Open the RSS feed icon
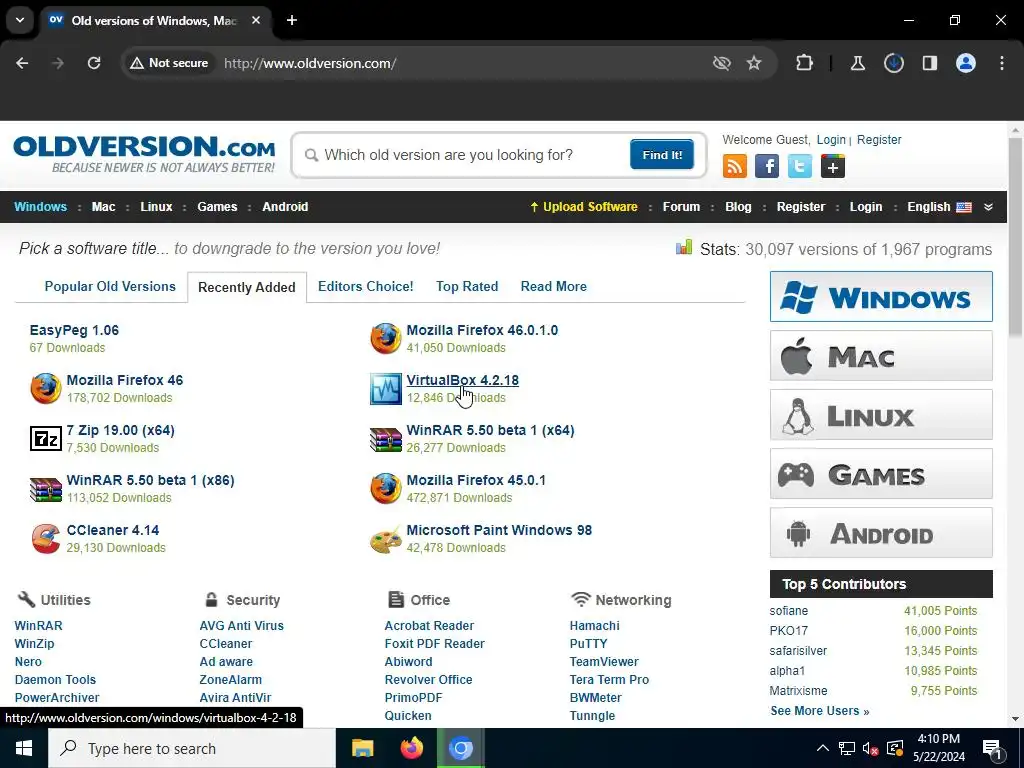Viewport: 1024px width, 768px height. tap(735, 166)
